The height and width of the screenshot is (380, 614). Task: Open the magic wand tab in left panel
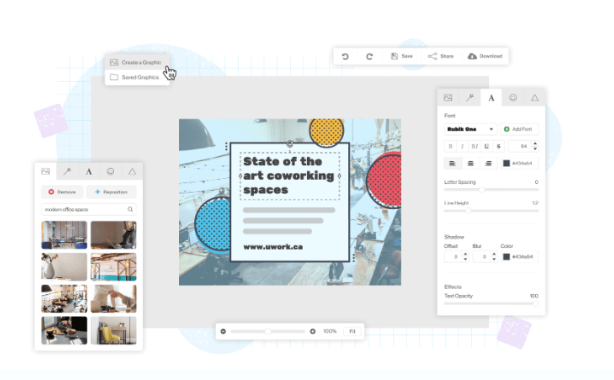click(x=67, y=171)
